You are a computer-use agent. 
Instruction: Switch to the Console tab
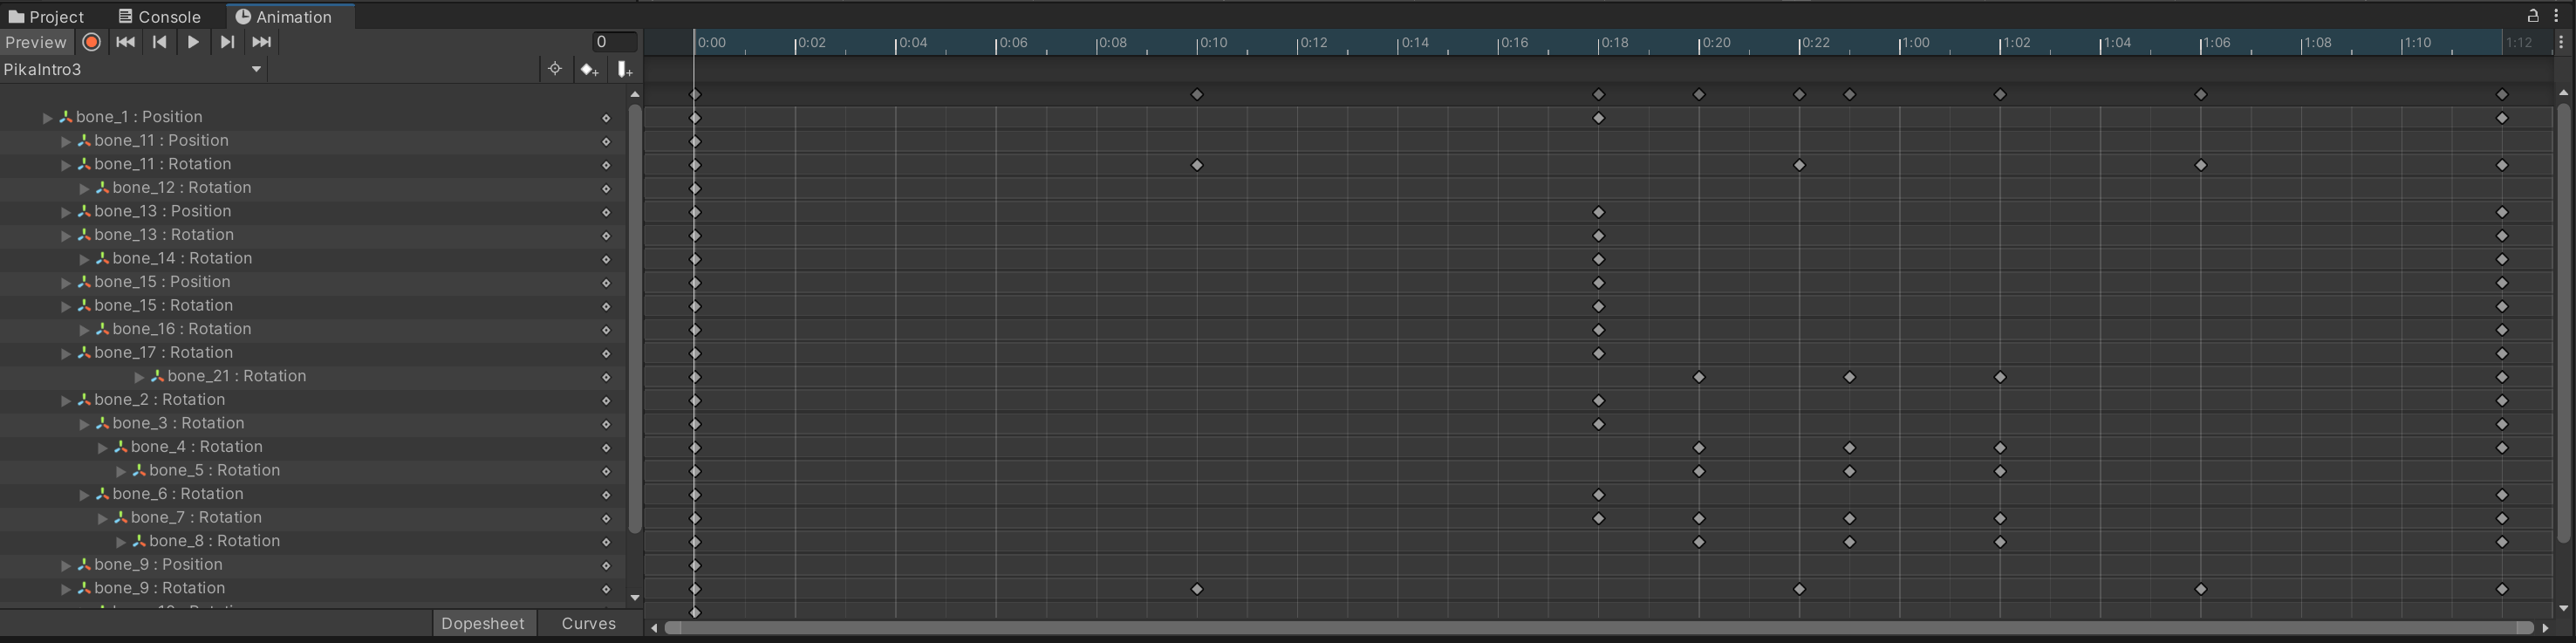pos(160,17)
